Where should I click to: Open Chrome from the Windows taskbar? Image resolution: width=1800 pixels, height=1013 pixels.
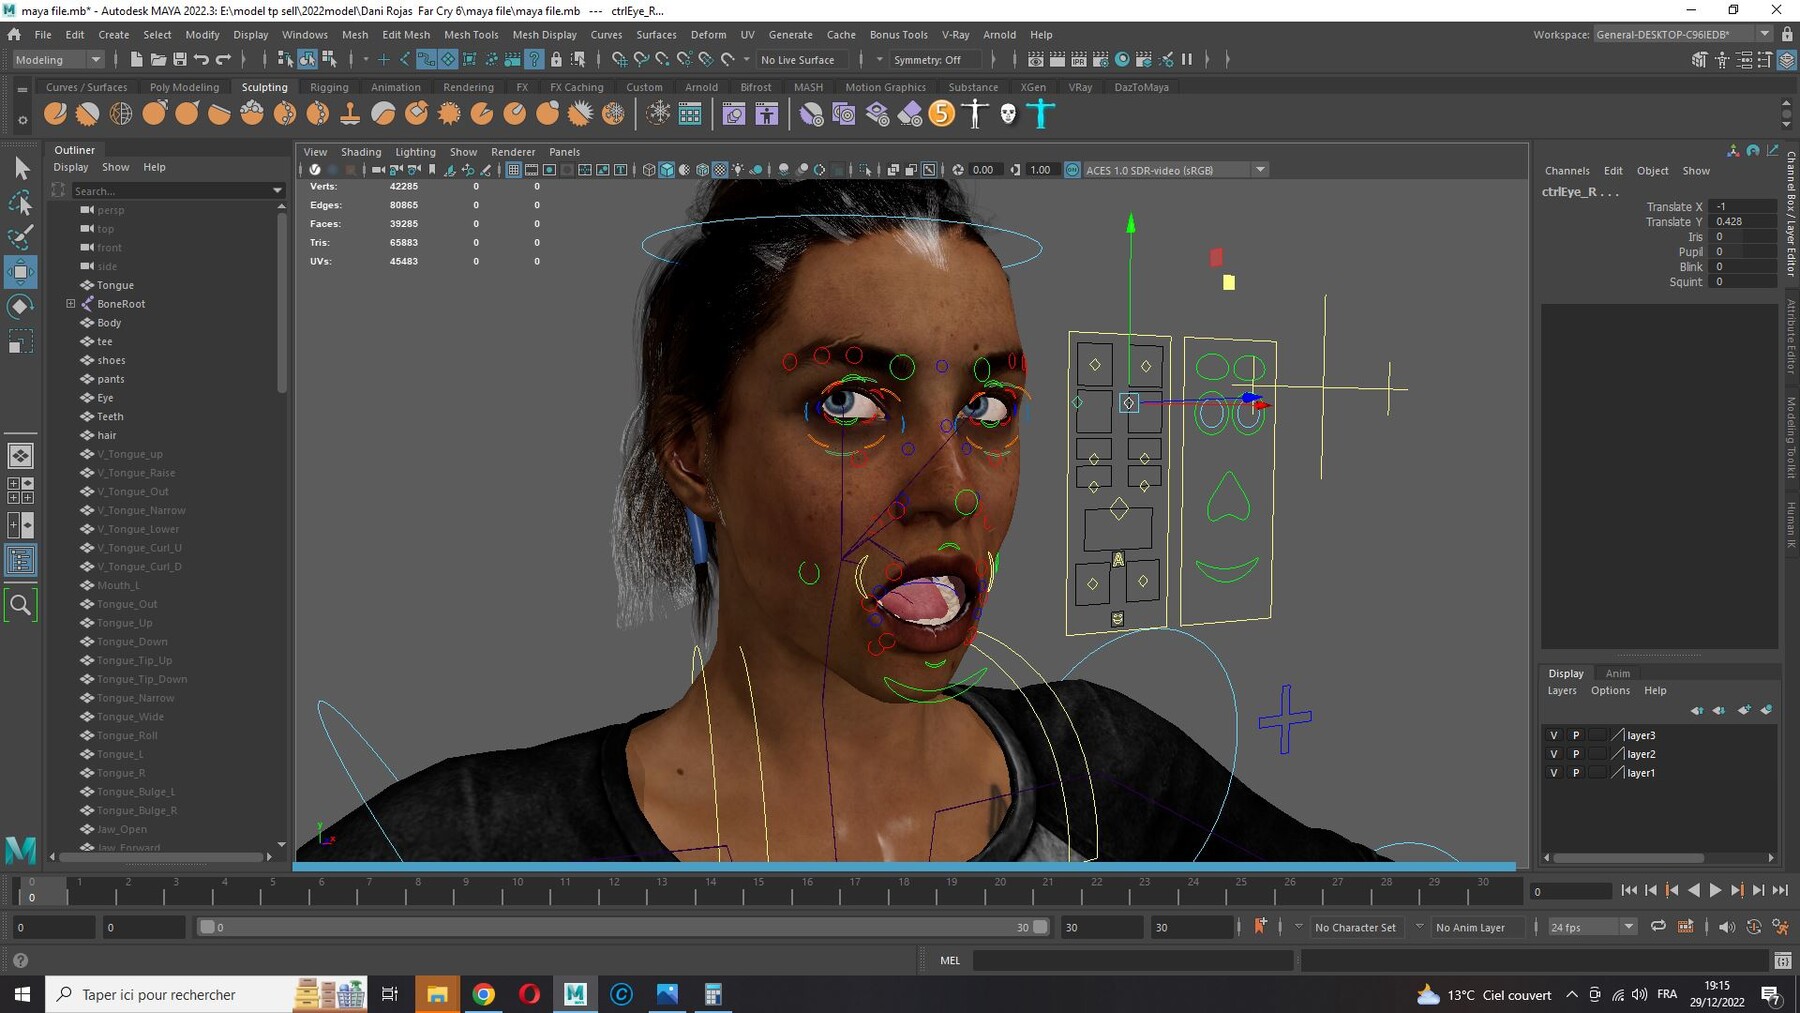[x=484, y=994]
